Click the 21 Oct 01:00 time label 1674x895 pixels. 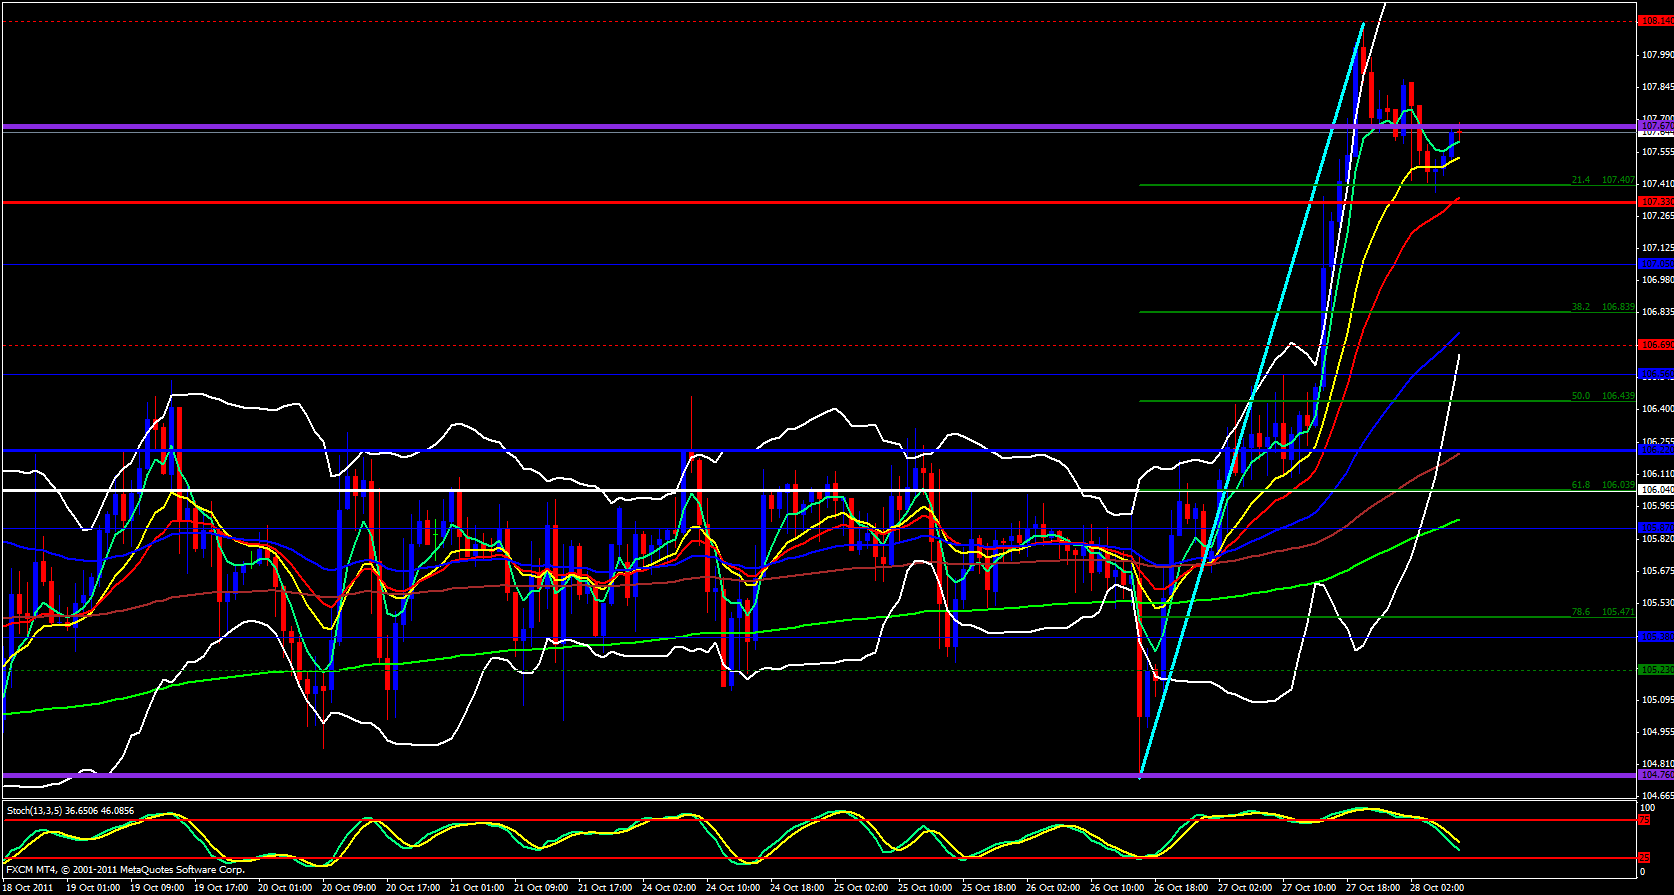(x=478, y=888)
